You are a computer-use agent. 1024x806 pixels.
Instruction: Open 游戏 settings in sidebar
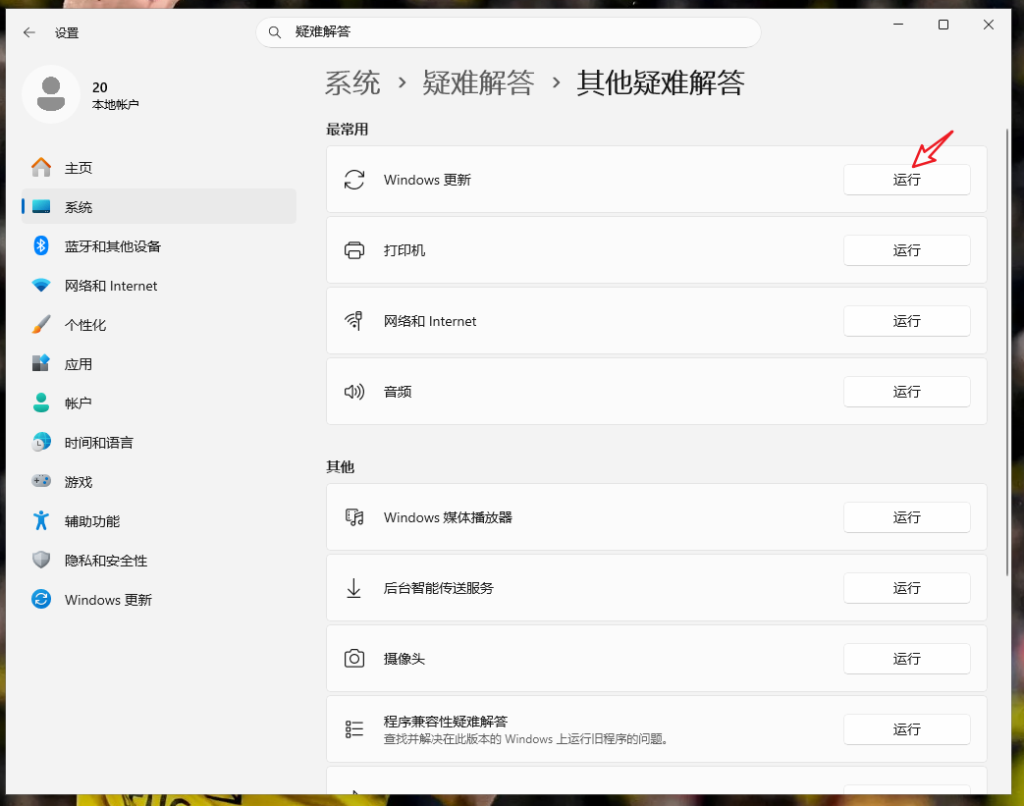(x=159, y=481)
